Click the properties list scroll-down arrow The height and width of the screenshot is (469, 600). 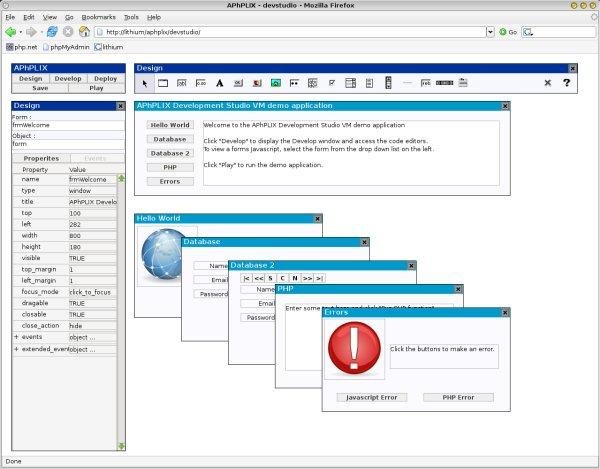[121, 446]
